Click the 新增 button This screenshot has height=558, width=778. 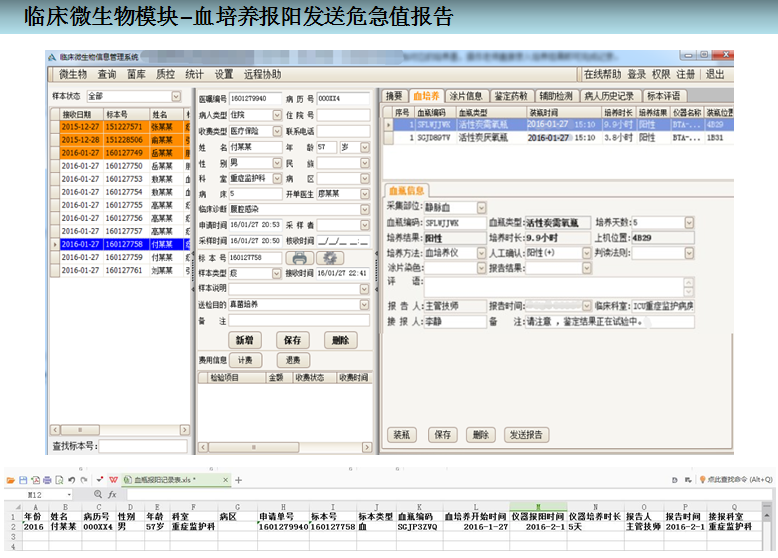245,340
